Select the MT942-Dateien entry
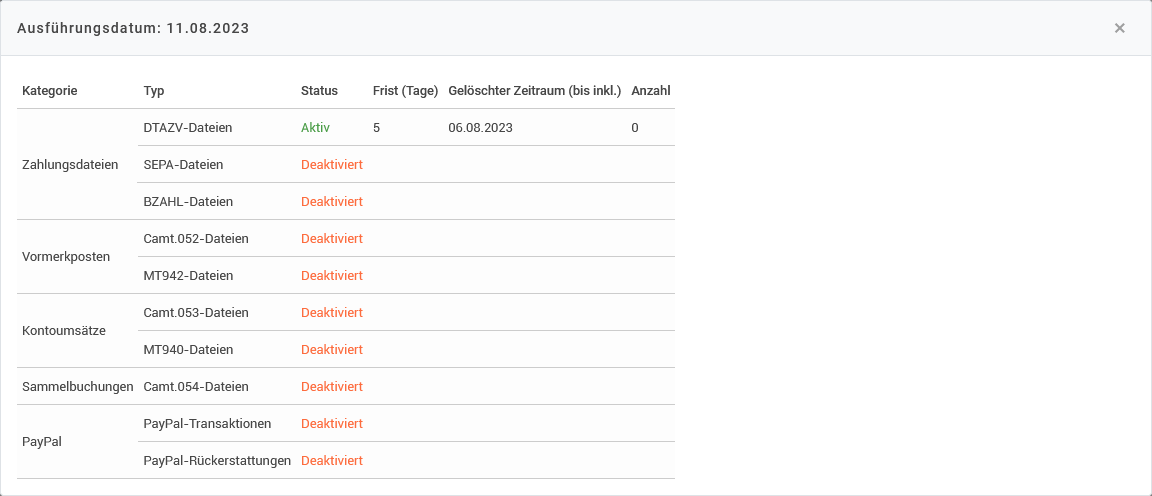This screenshot has height=496, width=1152. click(188, 276)
